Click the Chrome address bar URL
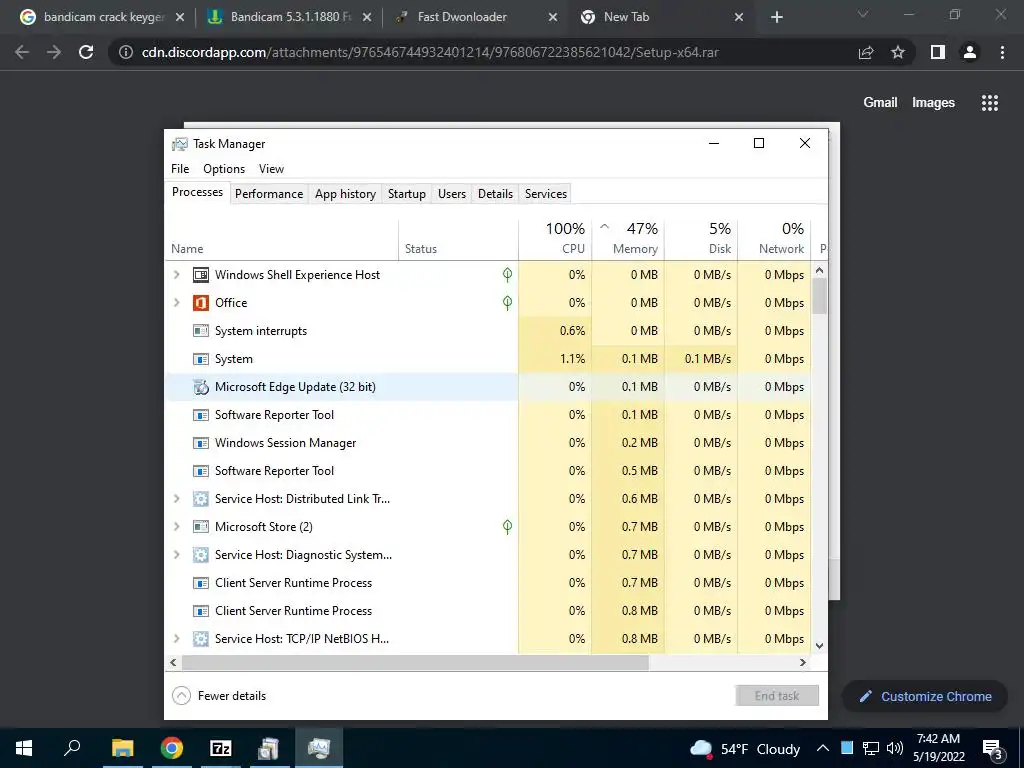 coord(430,52)
